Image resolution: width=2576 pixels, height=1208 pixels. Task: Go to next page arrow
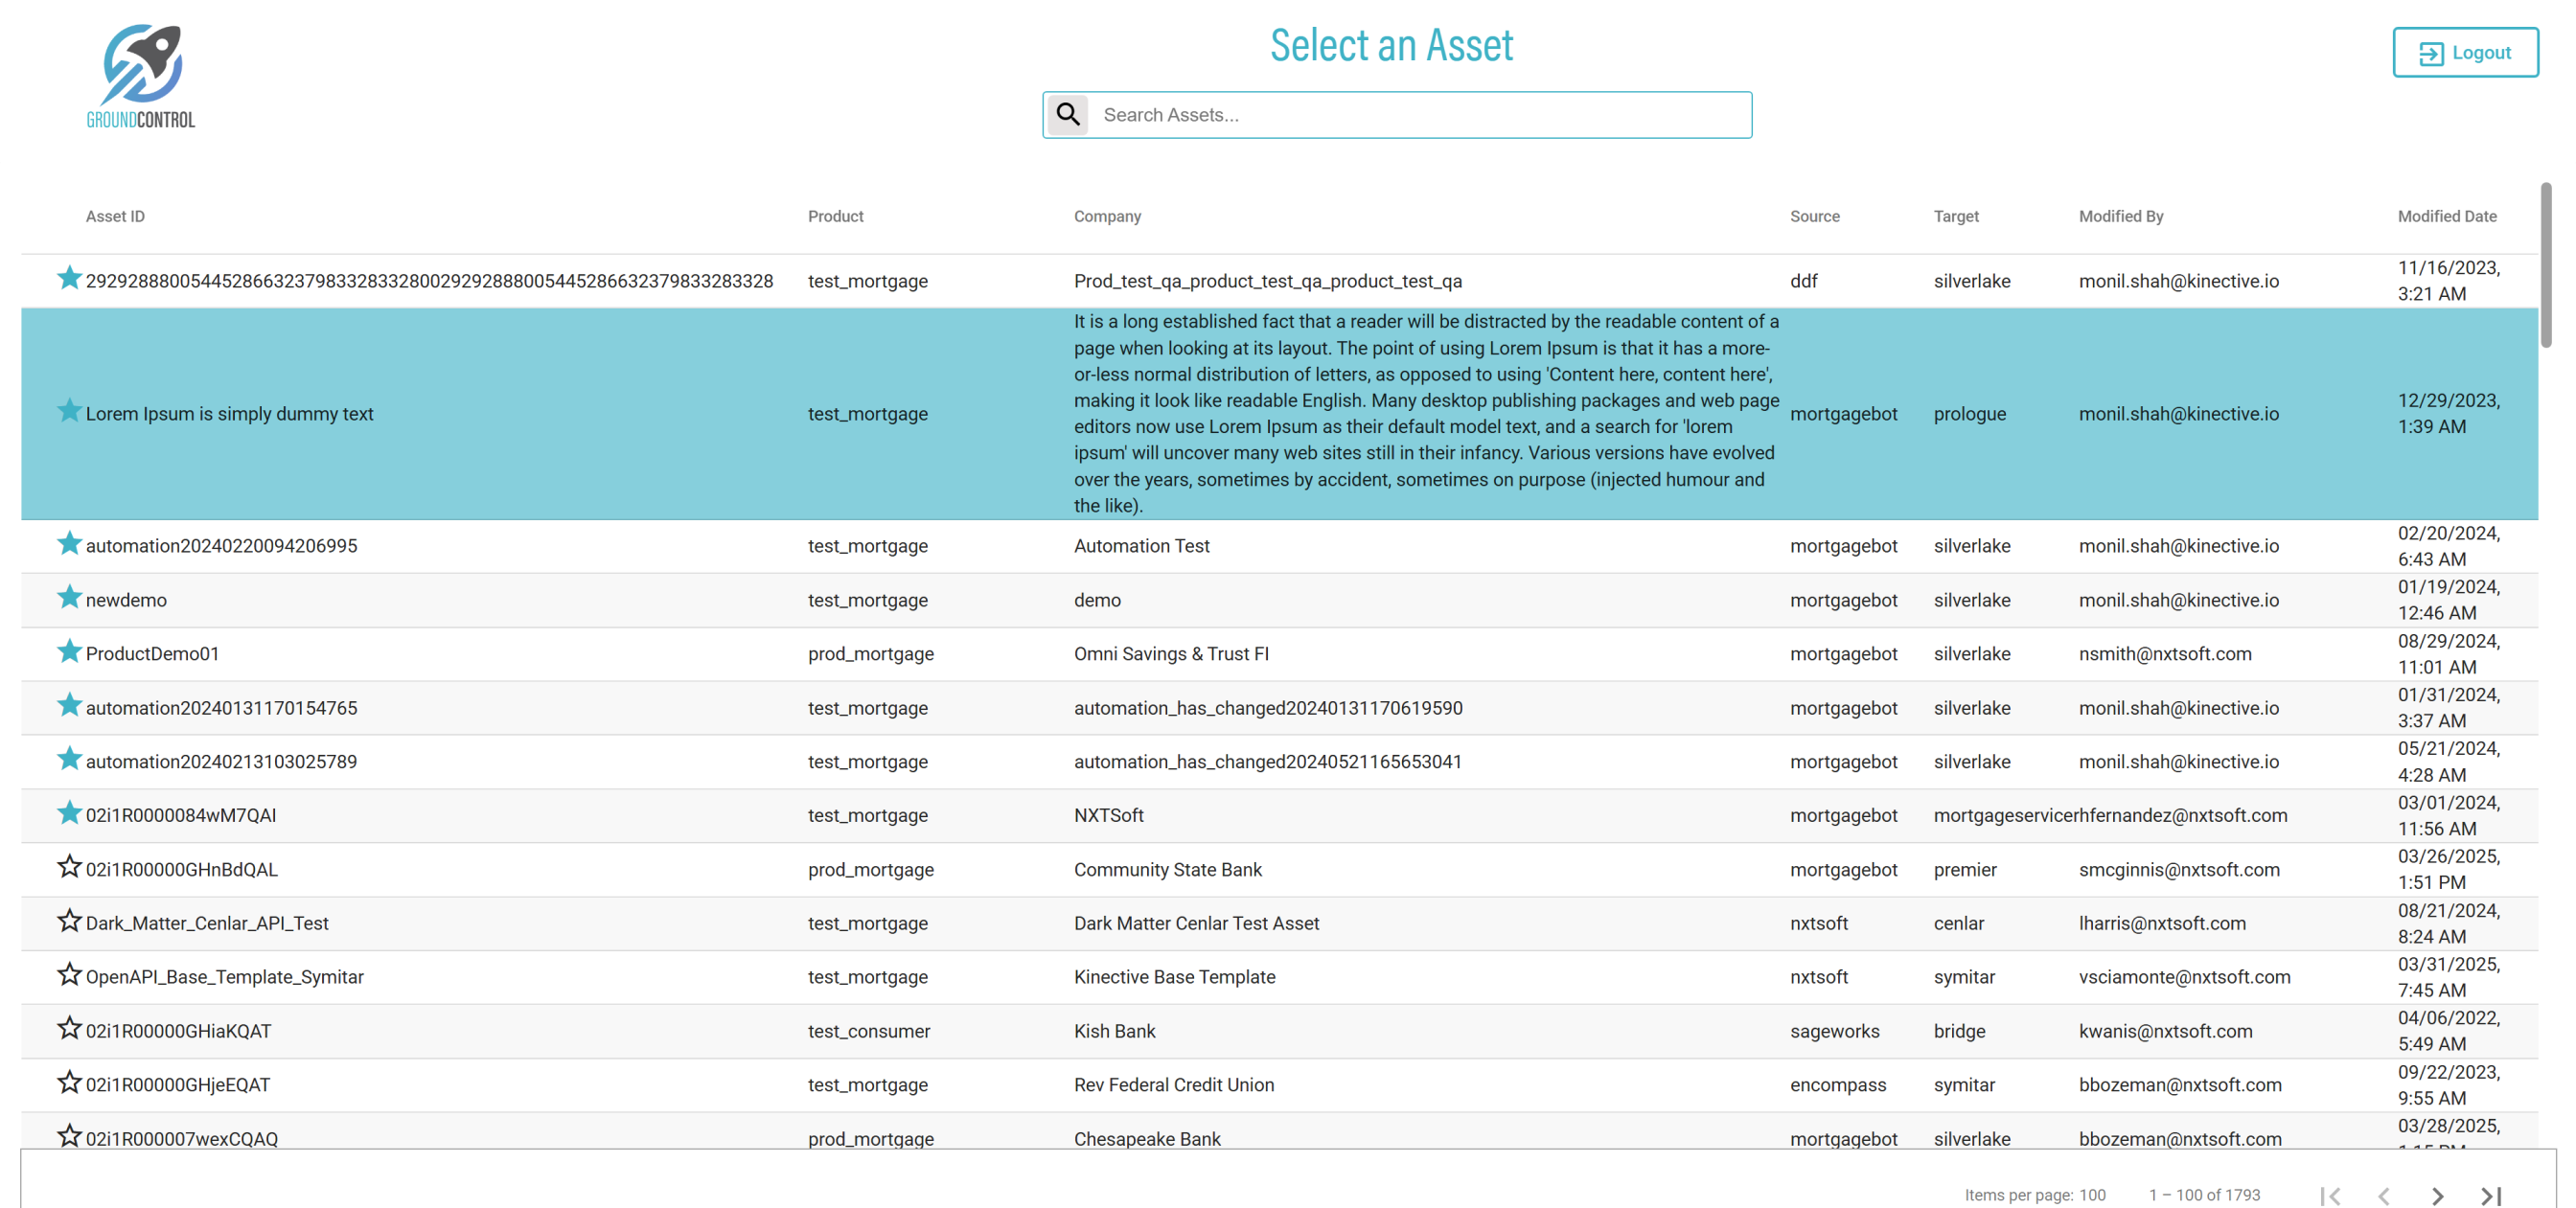click(2437, 1195)
